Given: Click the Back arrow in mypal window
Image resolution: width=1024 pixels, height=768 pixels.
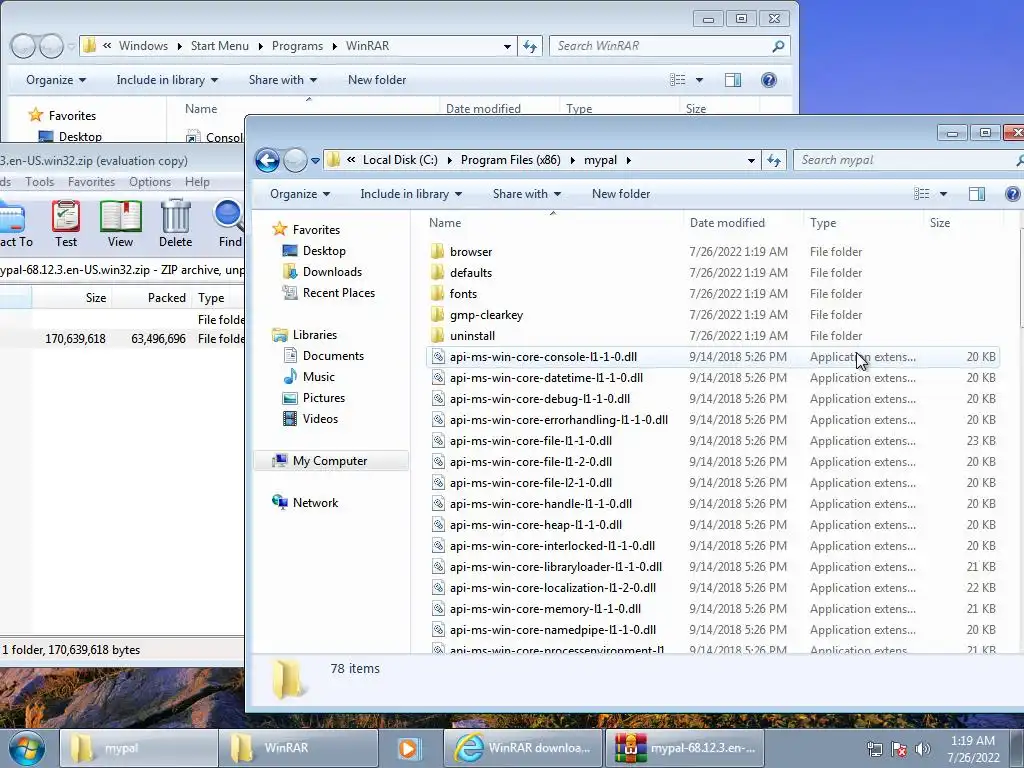Looking at the screenshot, I should [267, 160].
